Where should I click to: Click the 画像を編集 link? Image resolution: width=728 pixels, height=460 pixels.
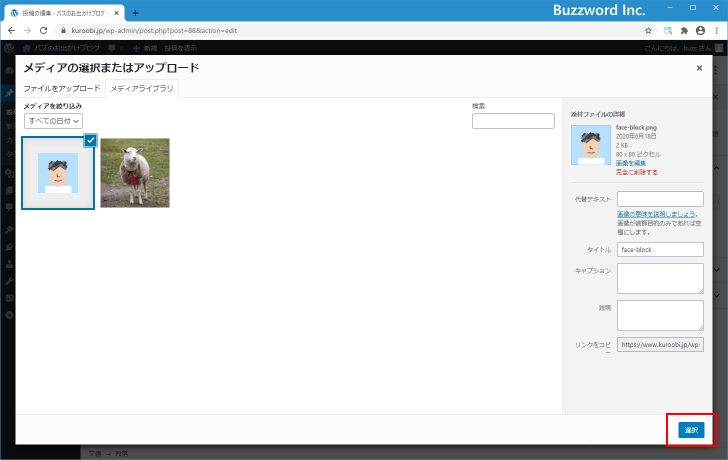coord(630,163)
